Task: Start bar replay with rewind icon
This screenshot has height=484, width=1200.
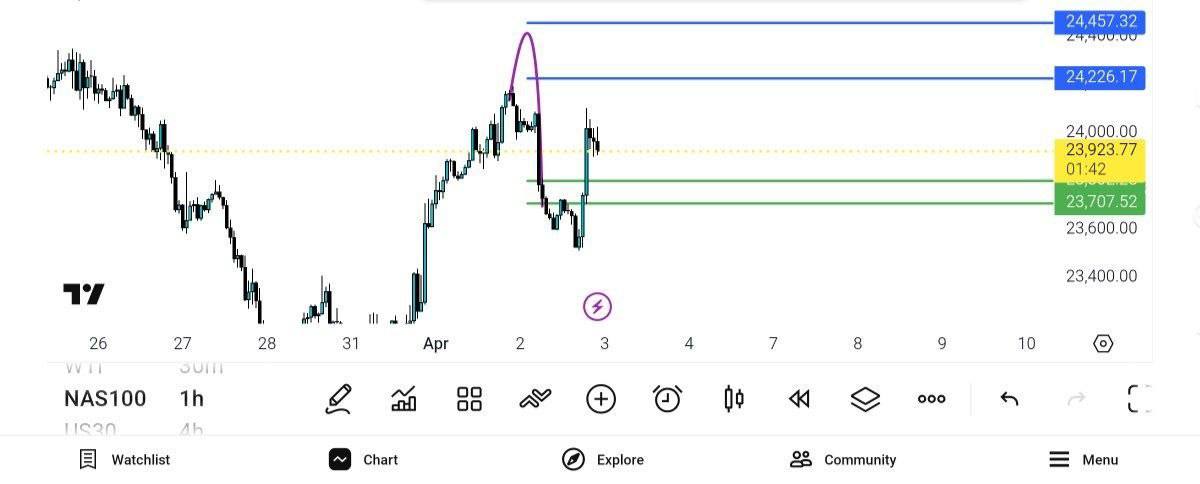Action: click(798, 399)
